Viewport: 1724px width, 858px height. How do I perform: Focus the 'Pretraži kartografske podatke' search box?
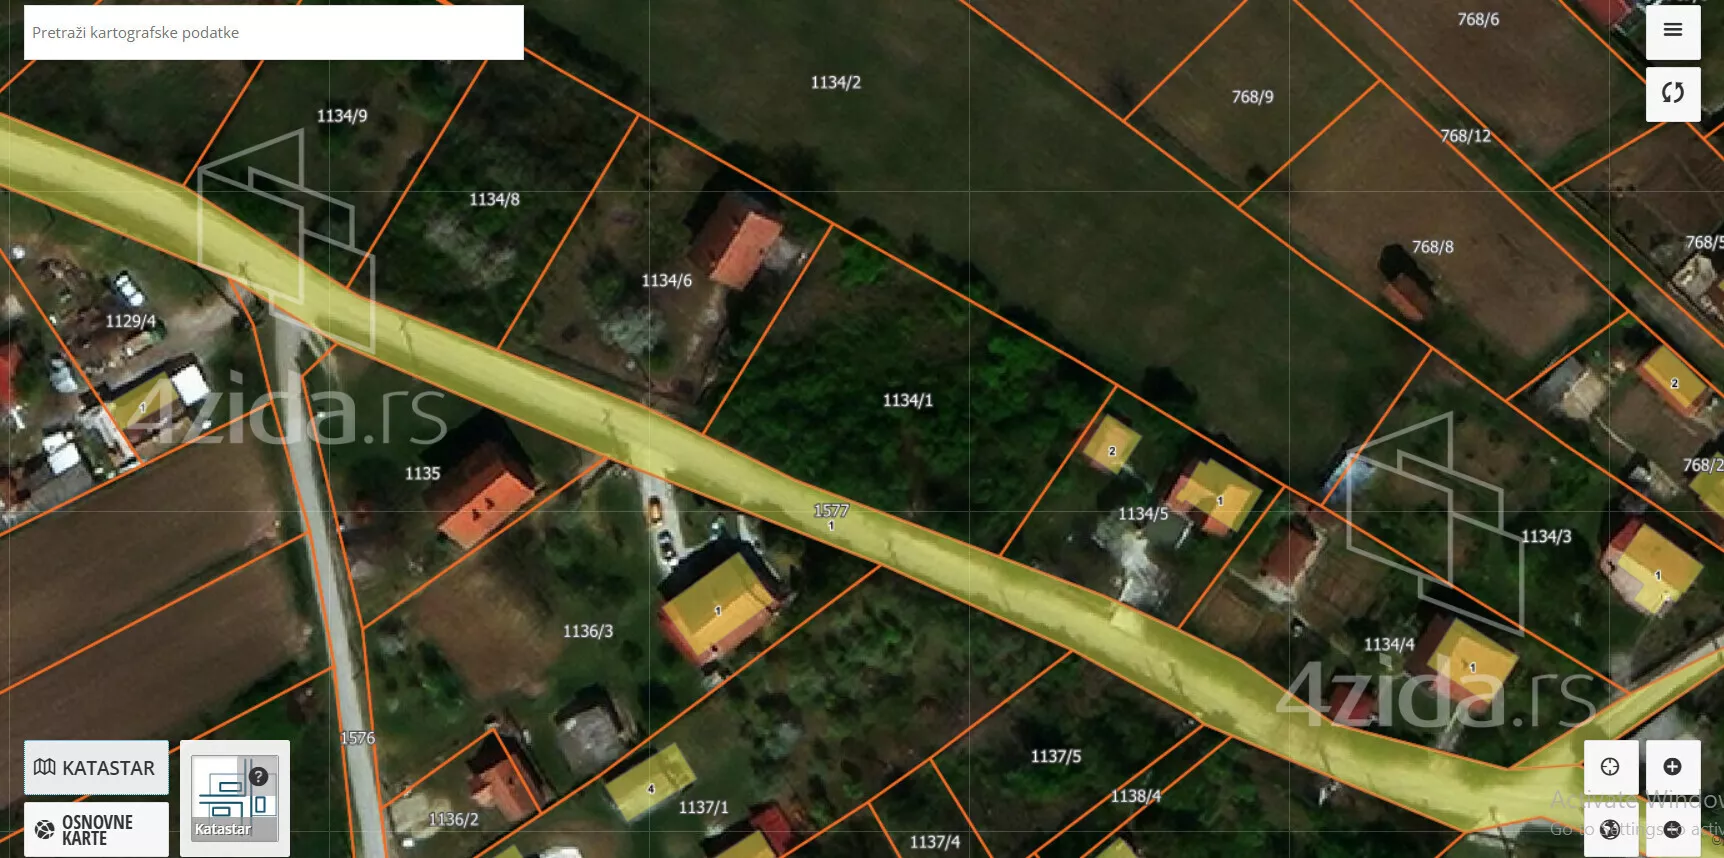point(273,33)
